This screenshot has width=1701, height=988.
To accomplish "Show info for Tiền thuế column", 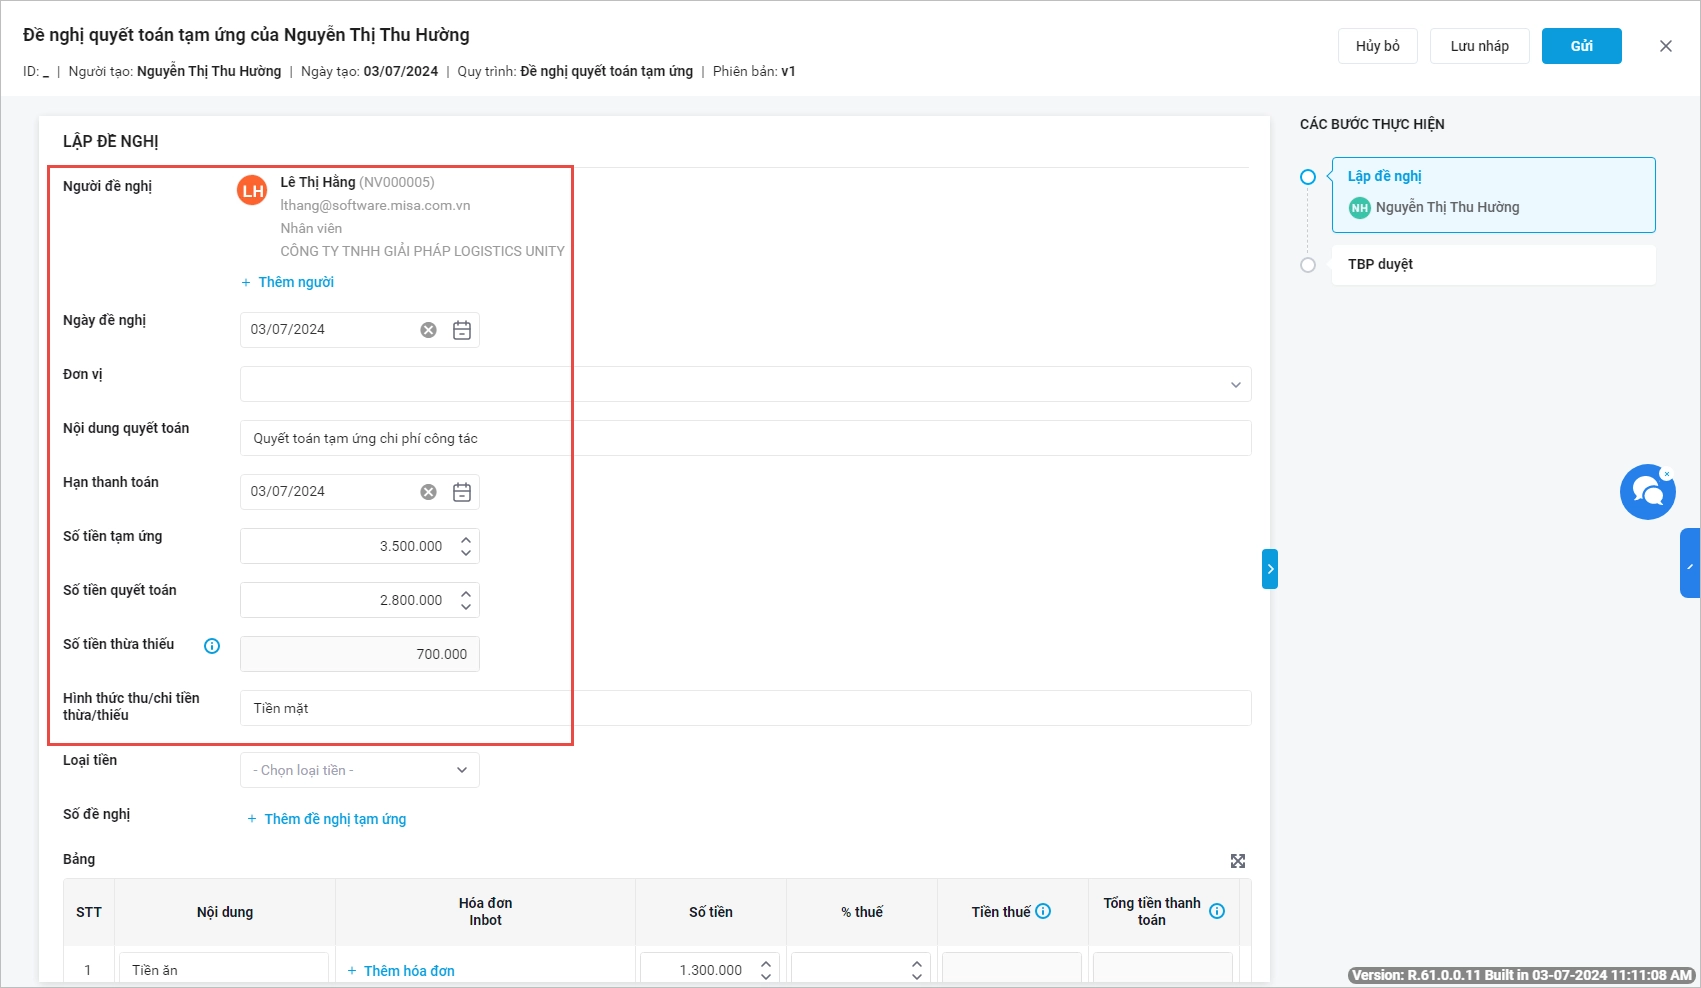I will [1043, 911].
